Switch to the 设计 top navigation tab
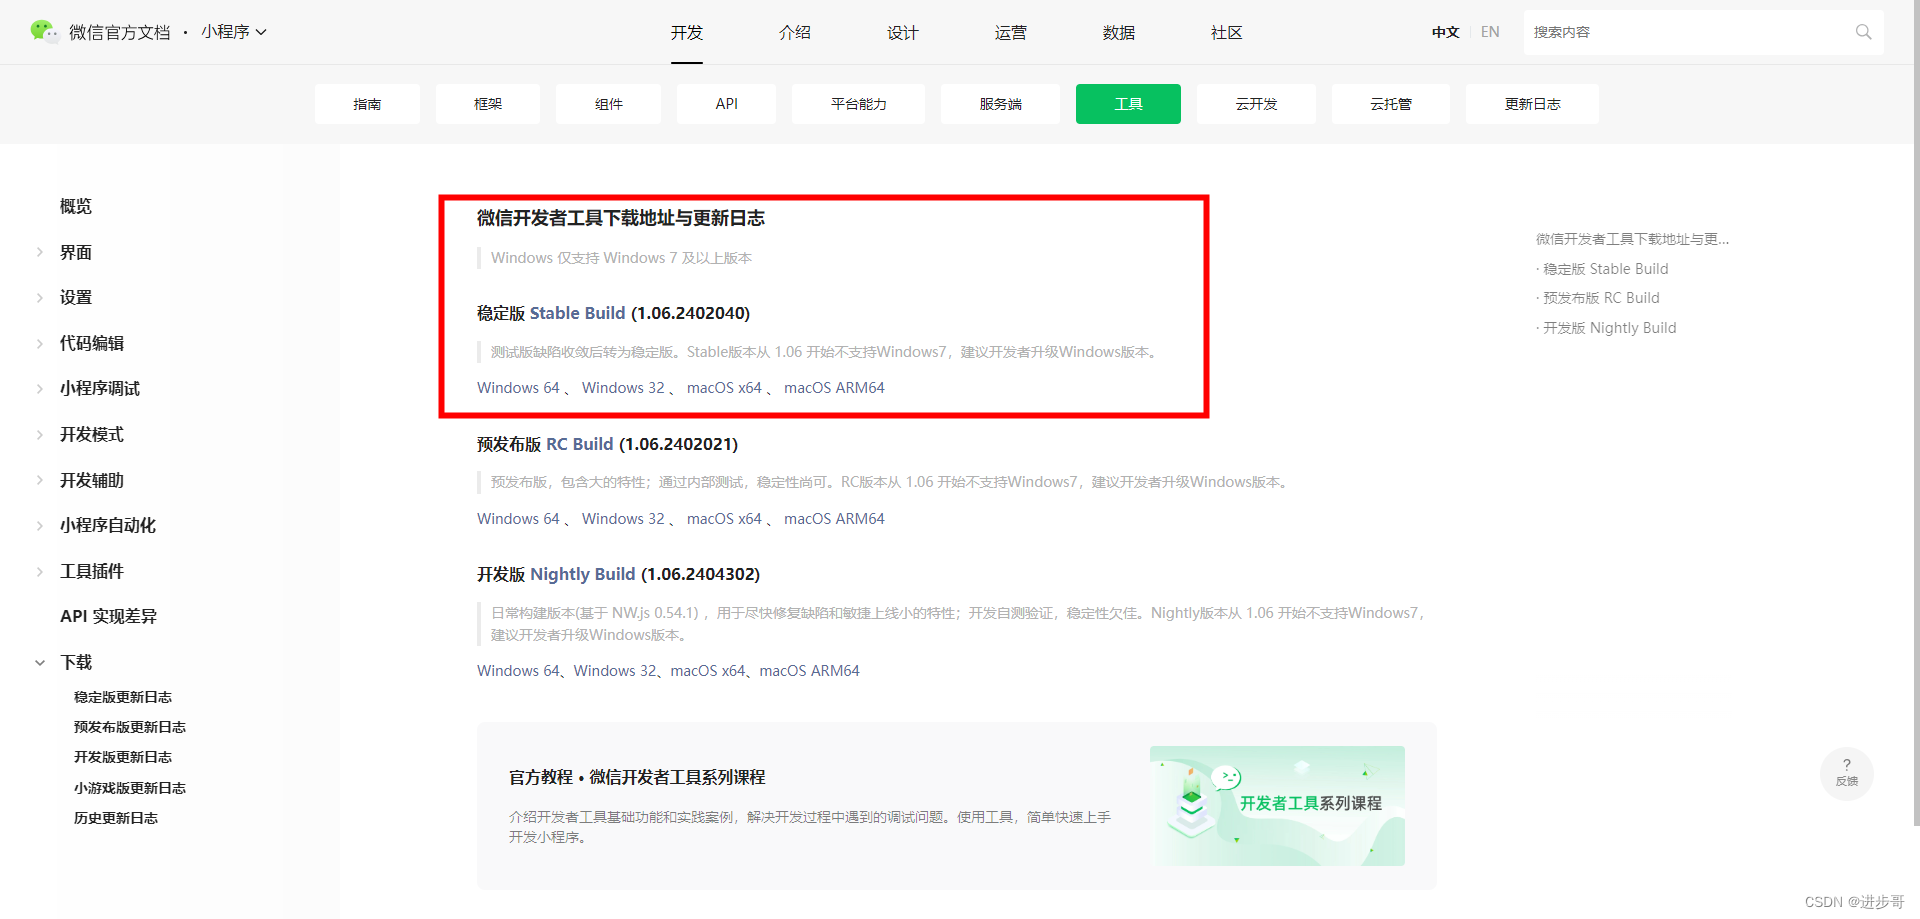The width and height of the screenshot is (1920, 919). [903, 33]
